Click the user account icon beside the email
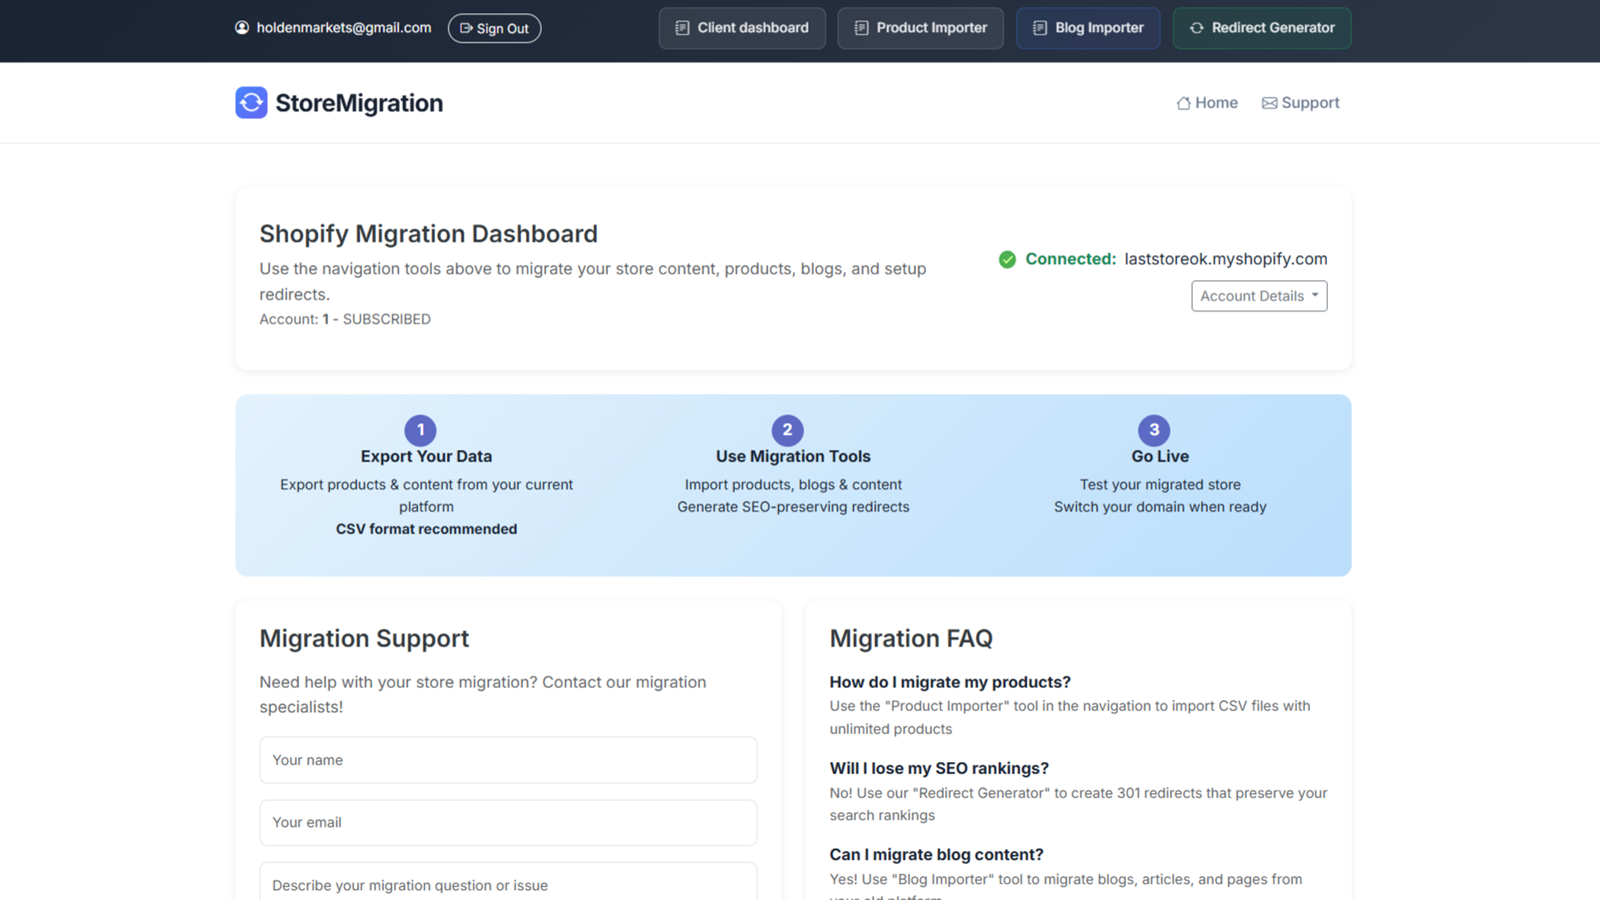Viewport: 1600px width, 900px height. pyautogui.click(x=241, y=27)
